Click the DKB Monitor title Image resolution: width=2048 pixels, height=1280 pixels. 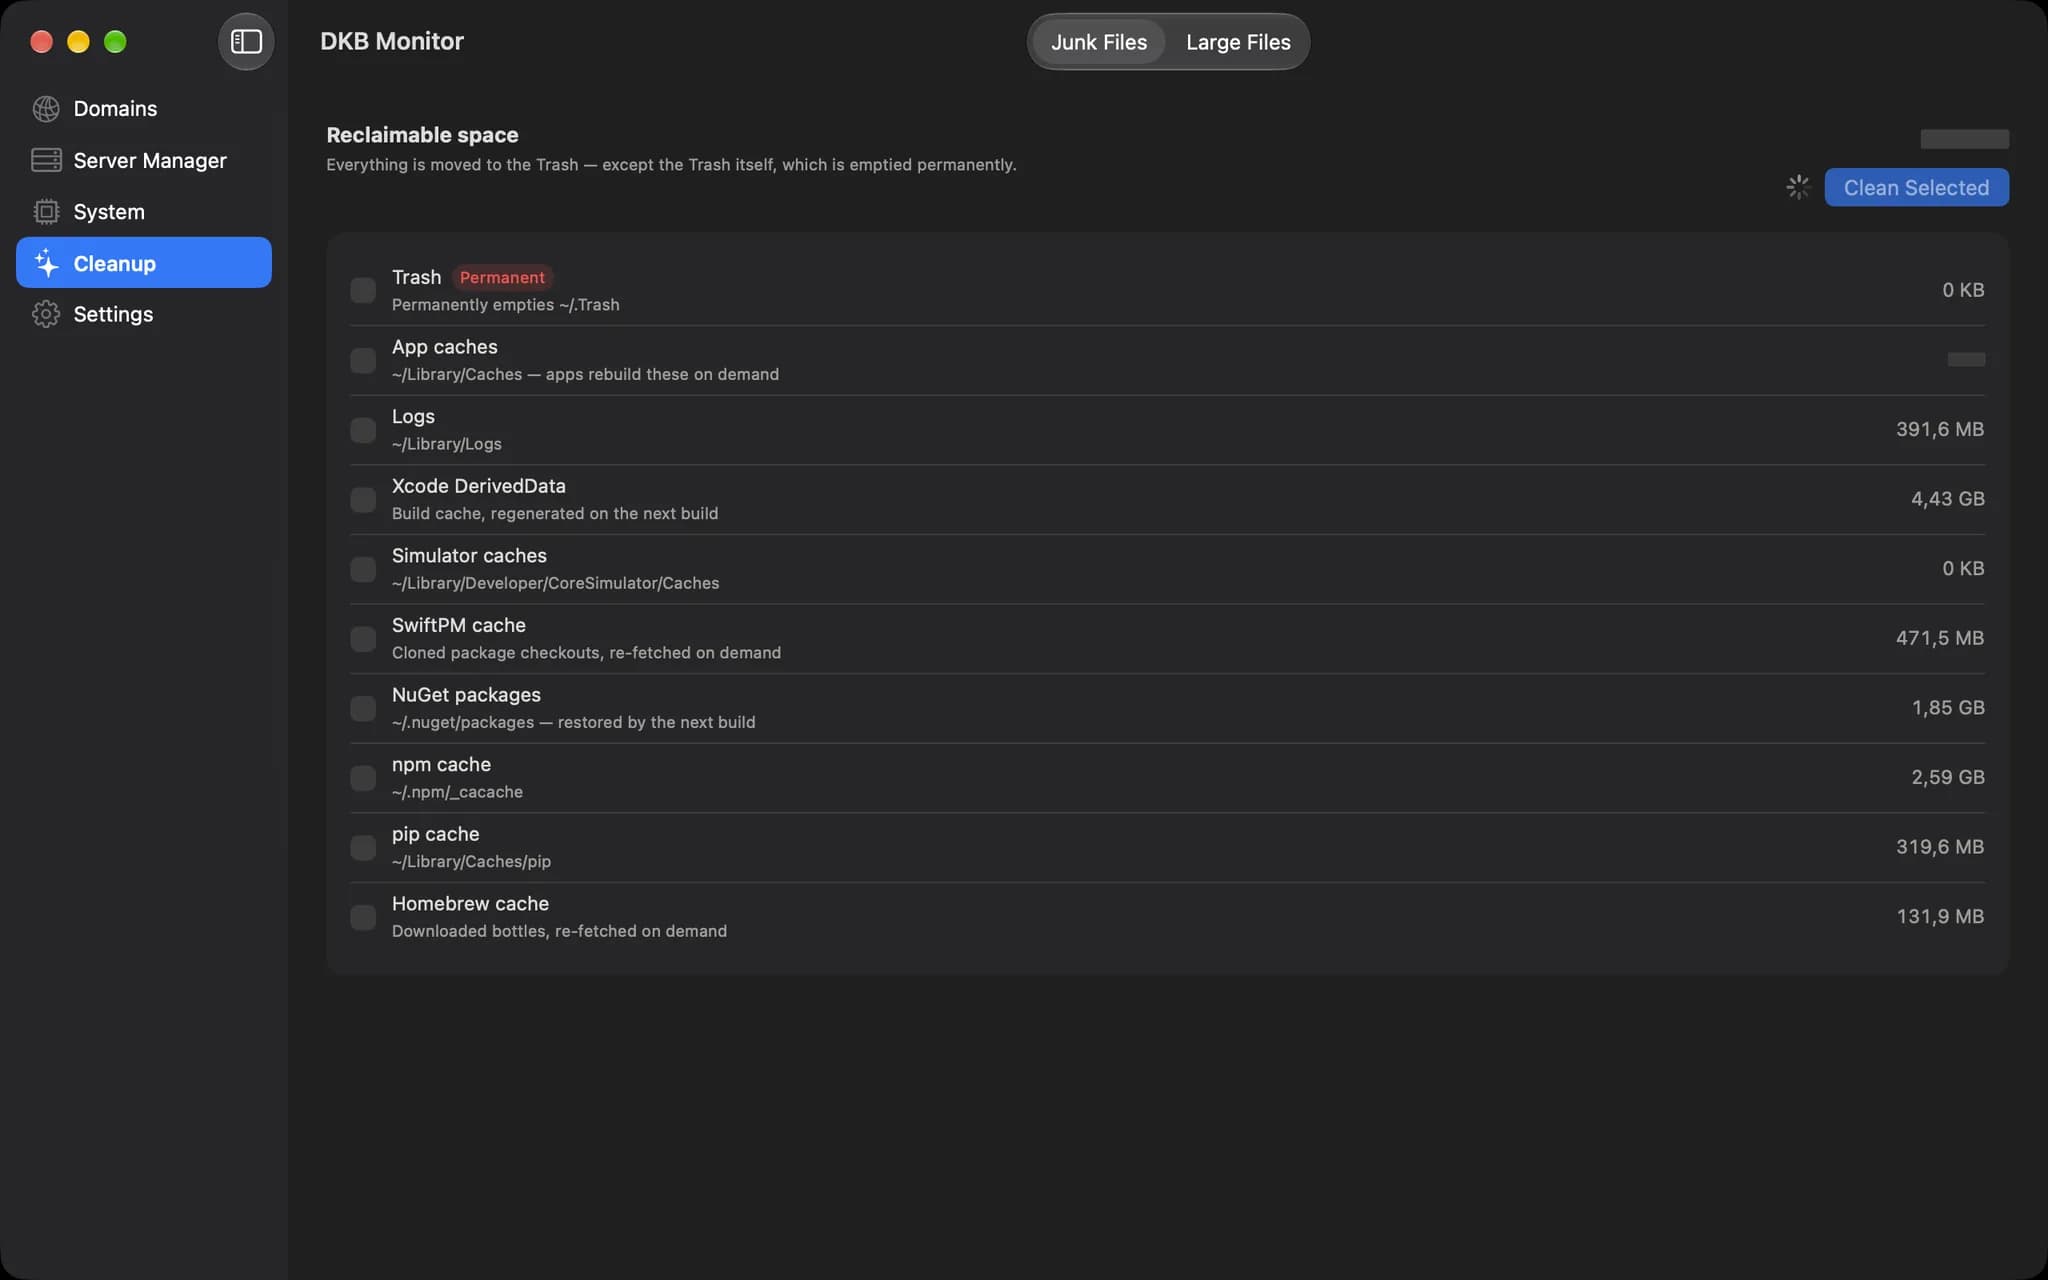[392, 41]
